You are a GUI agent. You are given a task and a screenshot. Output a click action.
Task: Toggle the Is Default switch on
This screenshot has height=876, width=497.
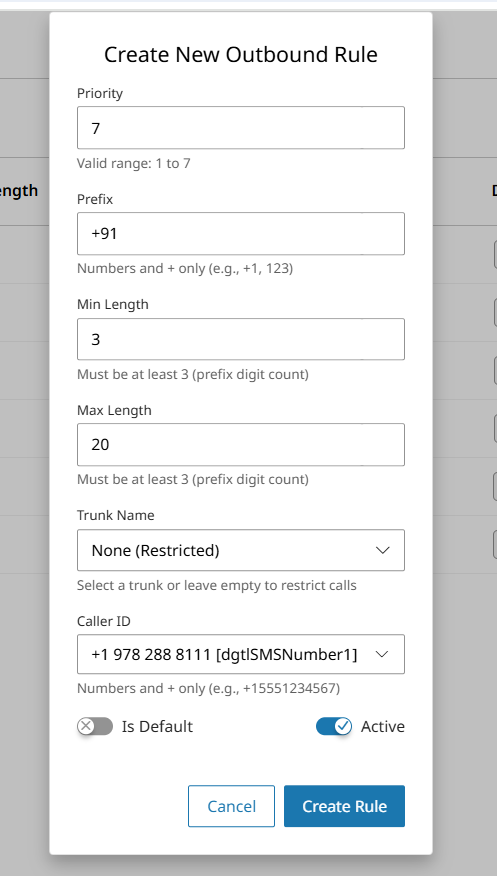click(x=95, y=726)
